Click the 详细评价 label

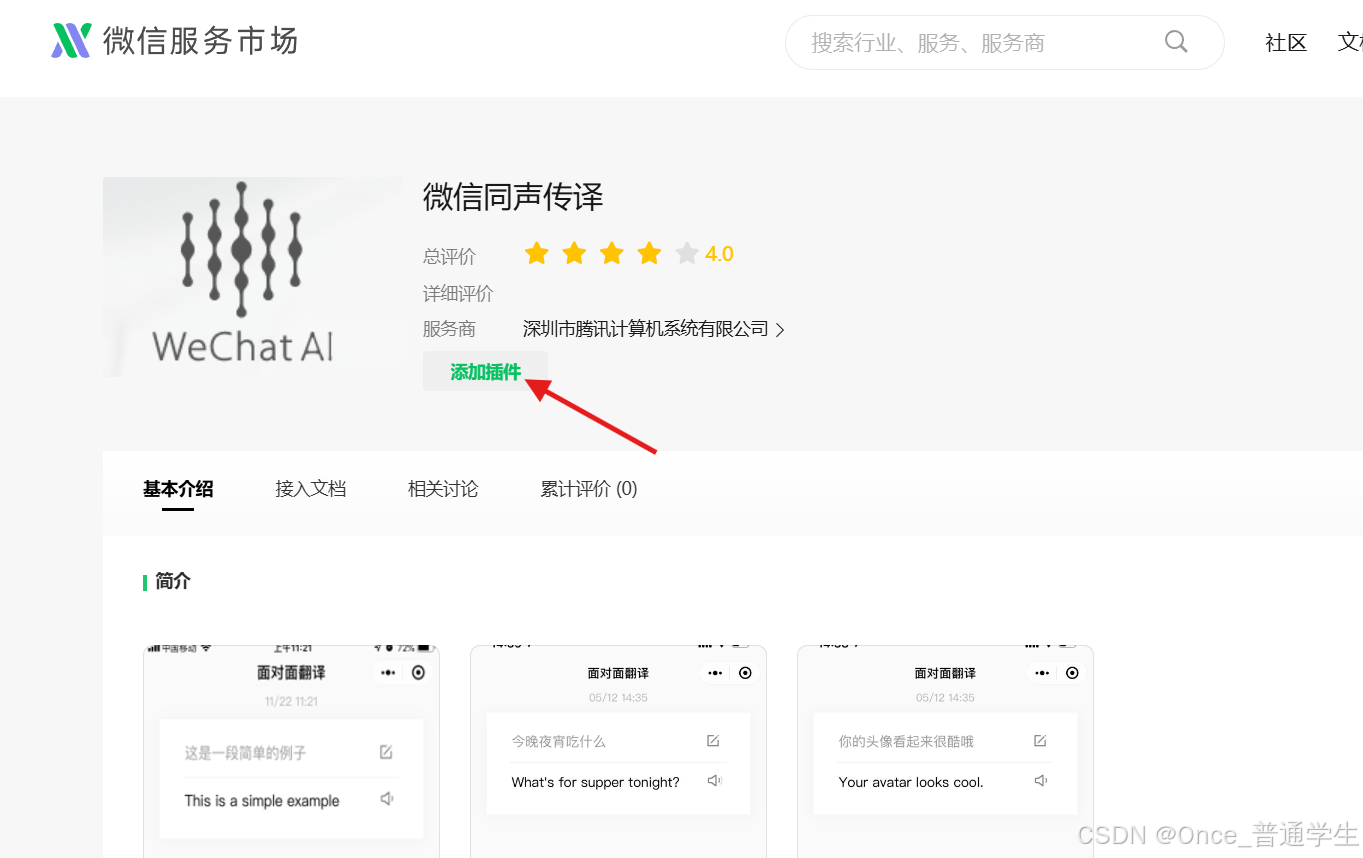[x=458, y=294]
